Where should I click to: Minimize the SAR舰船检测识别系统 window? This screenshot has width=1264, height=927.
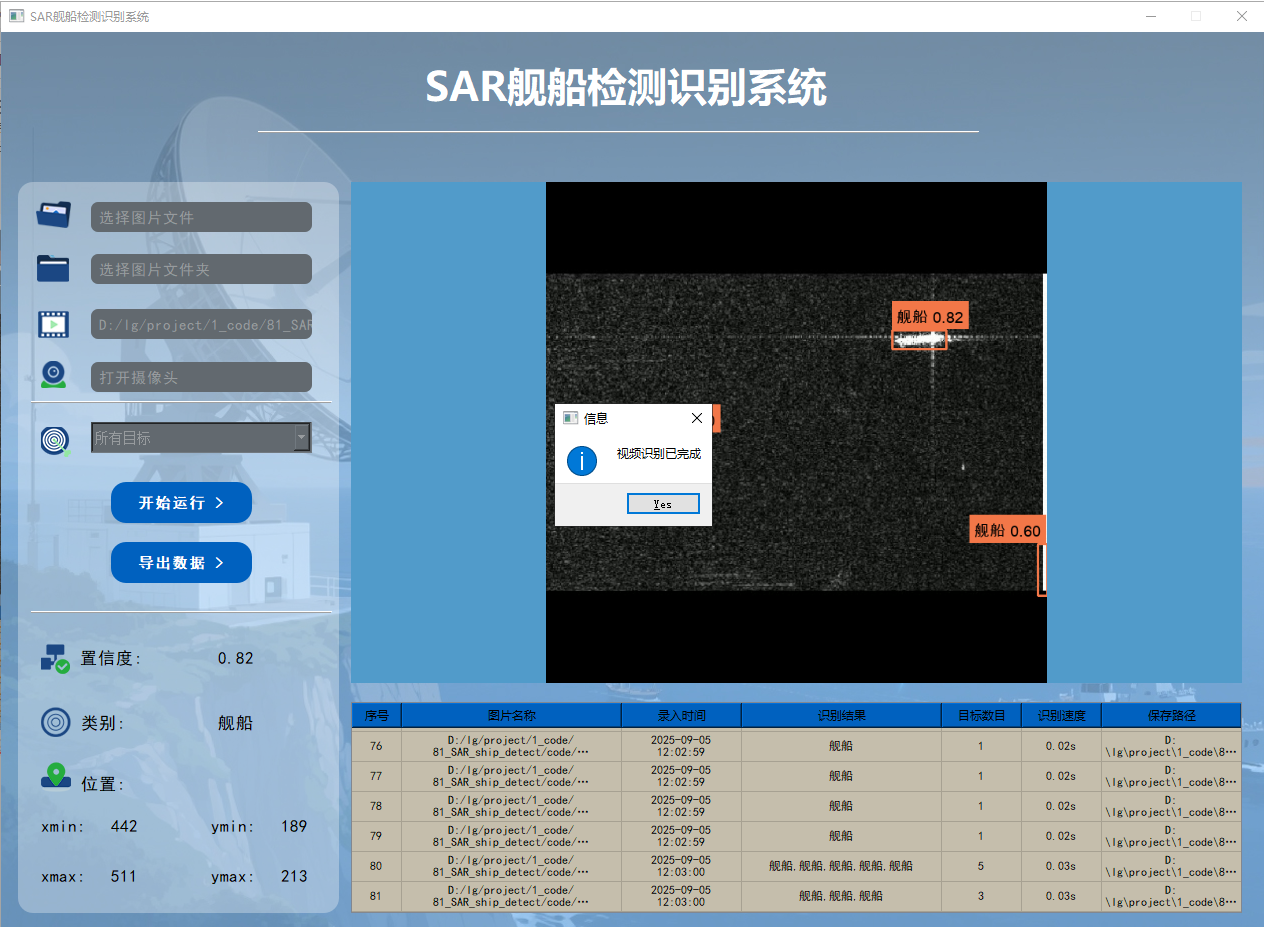(1151, 16)
